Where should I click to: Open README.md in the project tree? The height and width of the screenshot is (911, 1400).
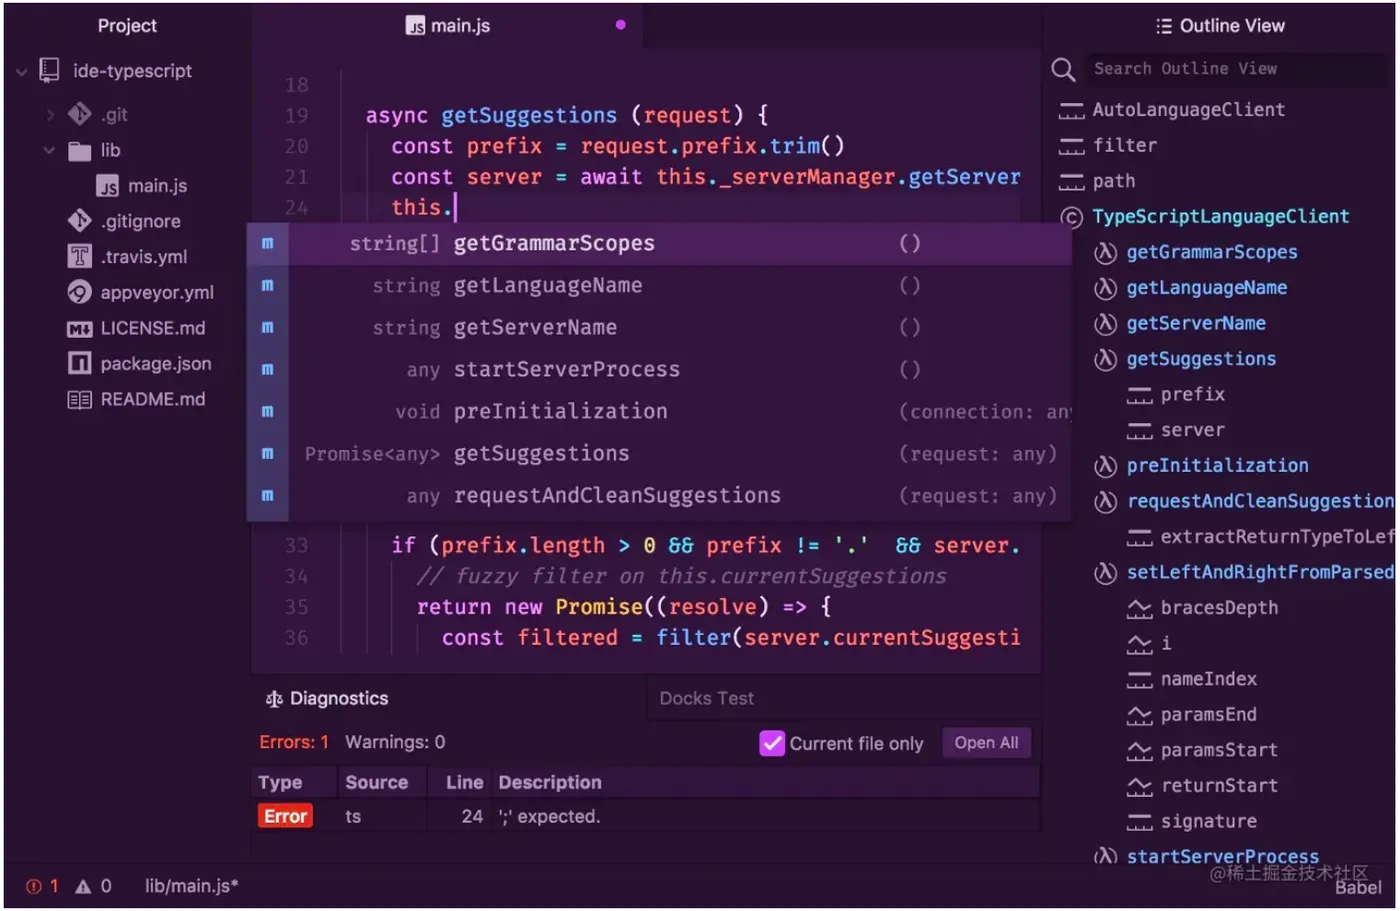pyautogui.click(x=153, y=400)
